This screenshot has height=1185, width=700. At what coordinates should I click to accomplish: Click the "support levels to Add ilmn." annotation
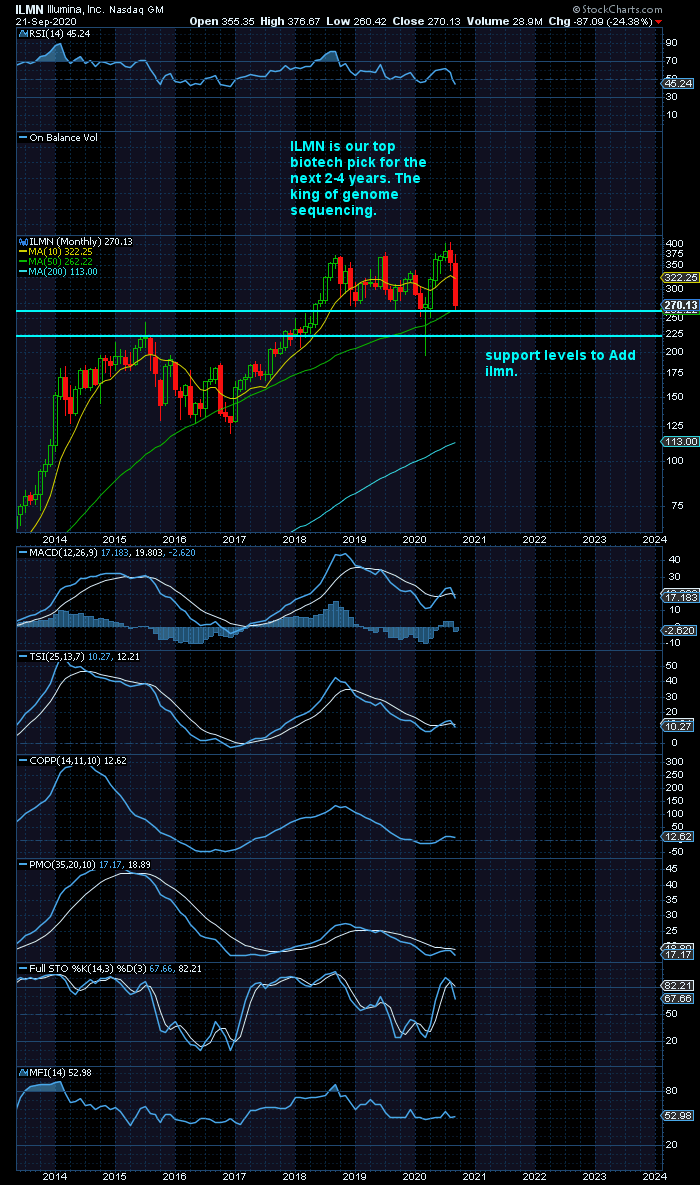point(560,363)
